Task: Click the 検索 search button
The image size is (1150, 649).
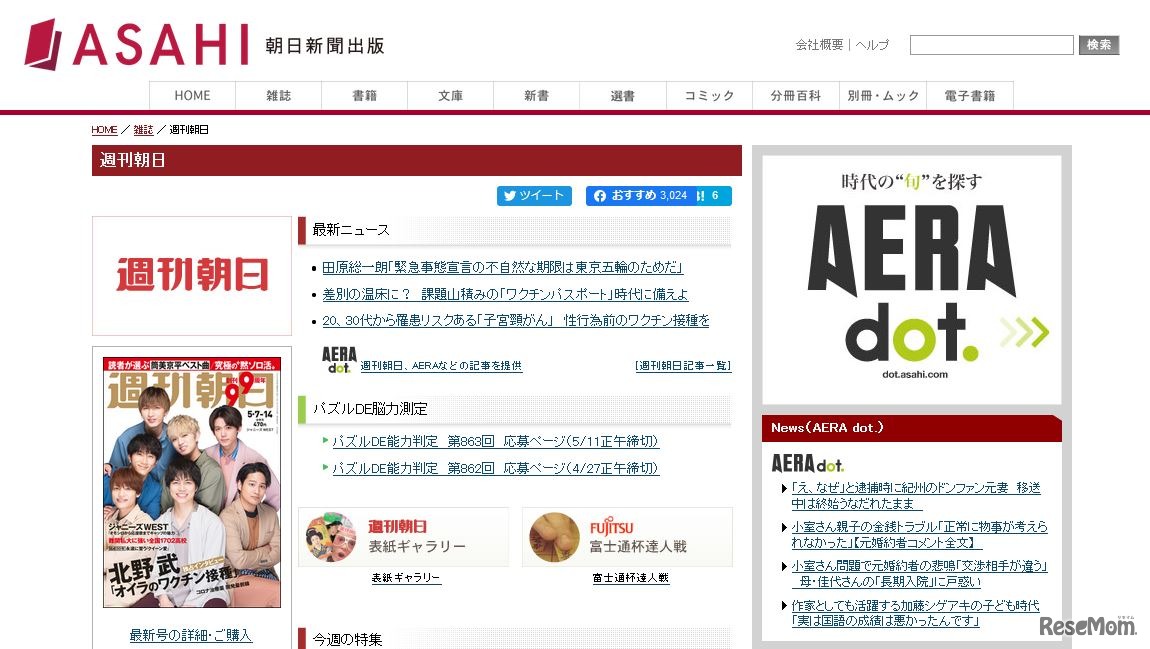Action: click(x=1099, y=45)
